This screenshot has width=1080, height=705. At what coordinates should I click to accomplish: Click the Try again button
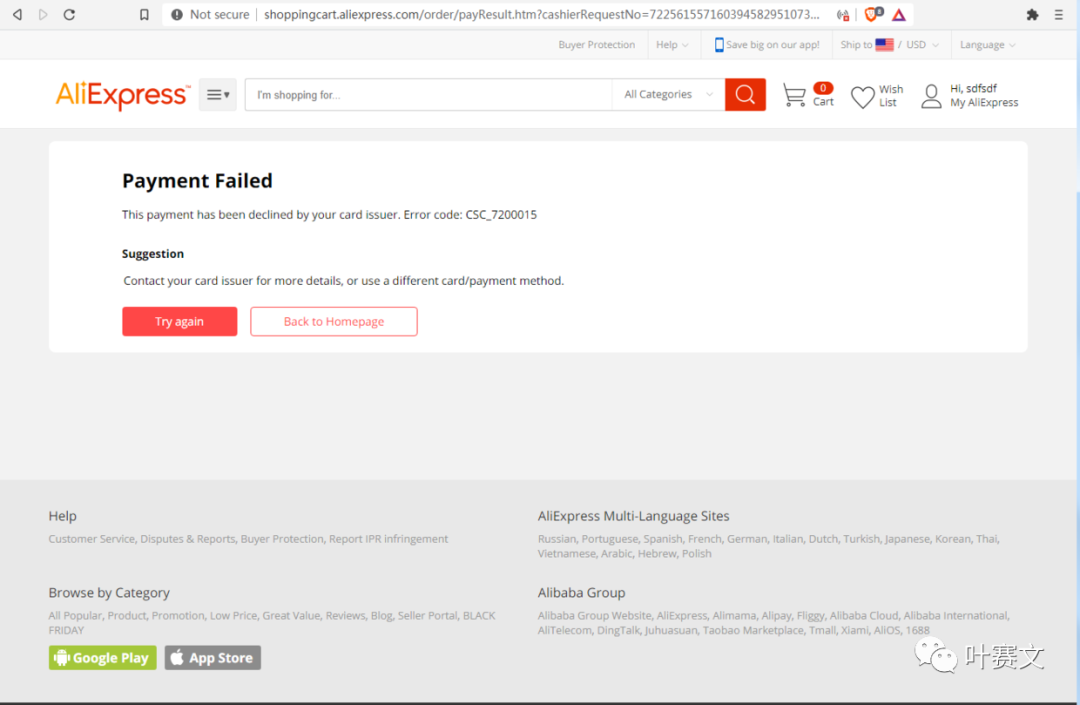[x=179, y=322]
